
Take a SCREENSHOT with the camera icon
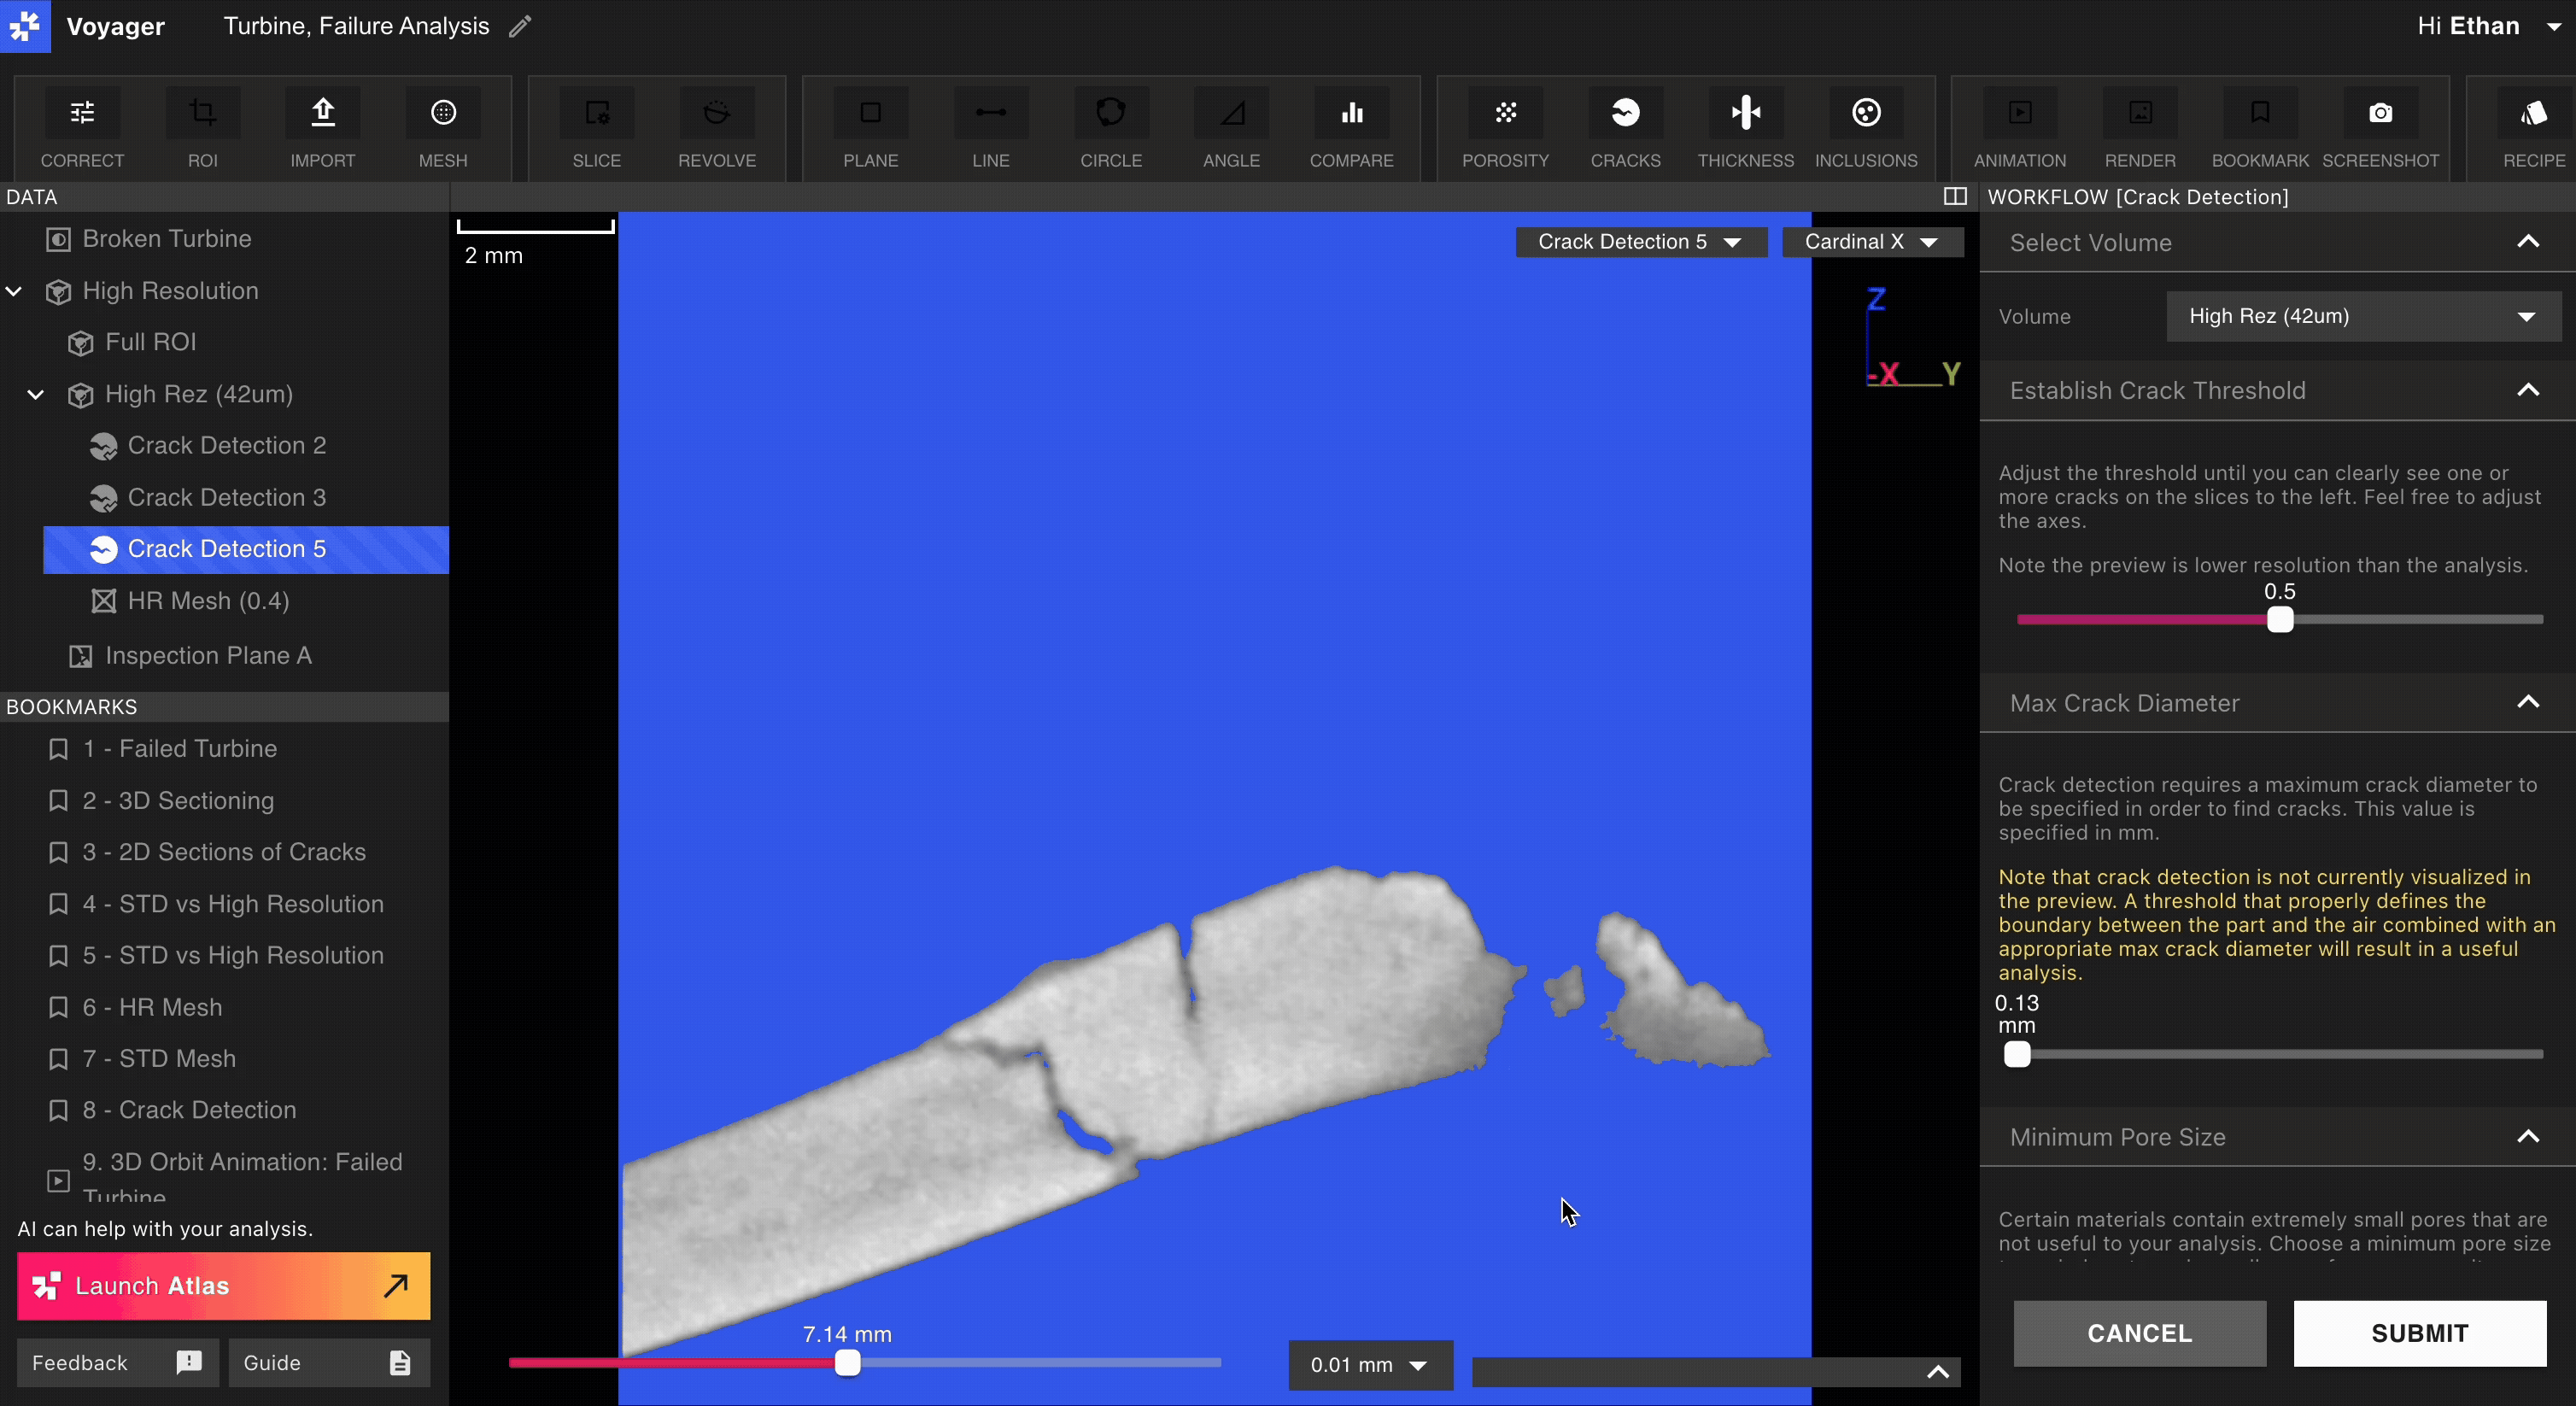point(2381,128)
